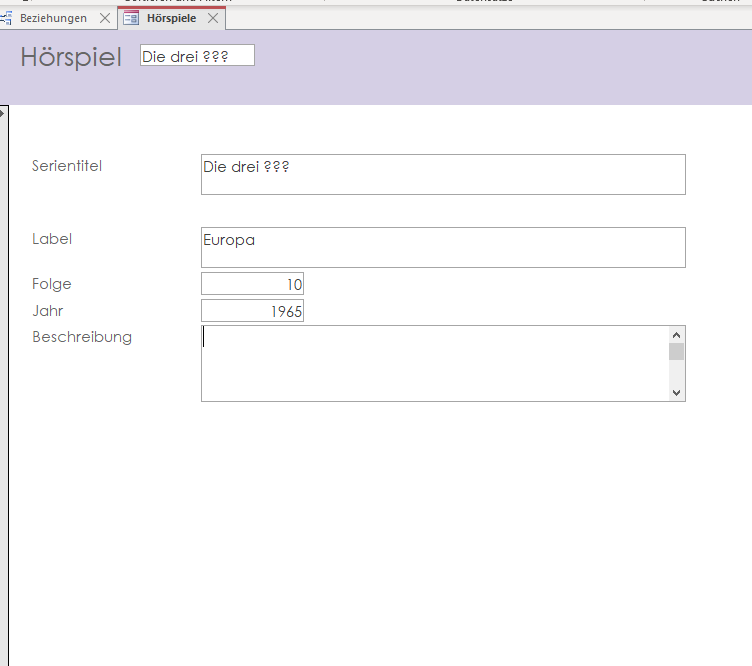This screenshot has height=666, width=752.
Task: Select the Folge field with value 10
Action: click(252, 284)
